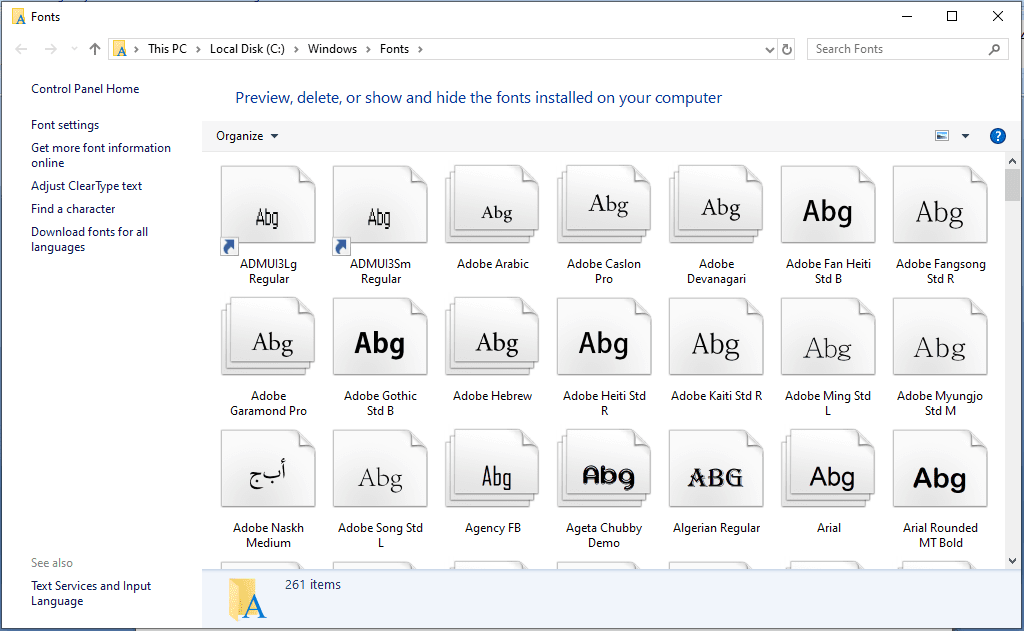Open Help via the blue question mark
This screenshot has width=1024, height=631.
point(997,135)
